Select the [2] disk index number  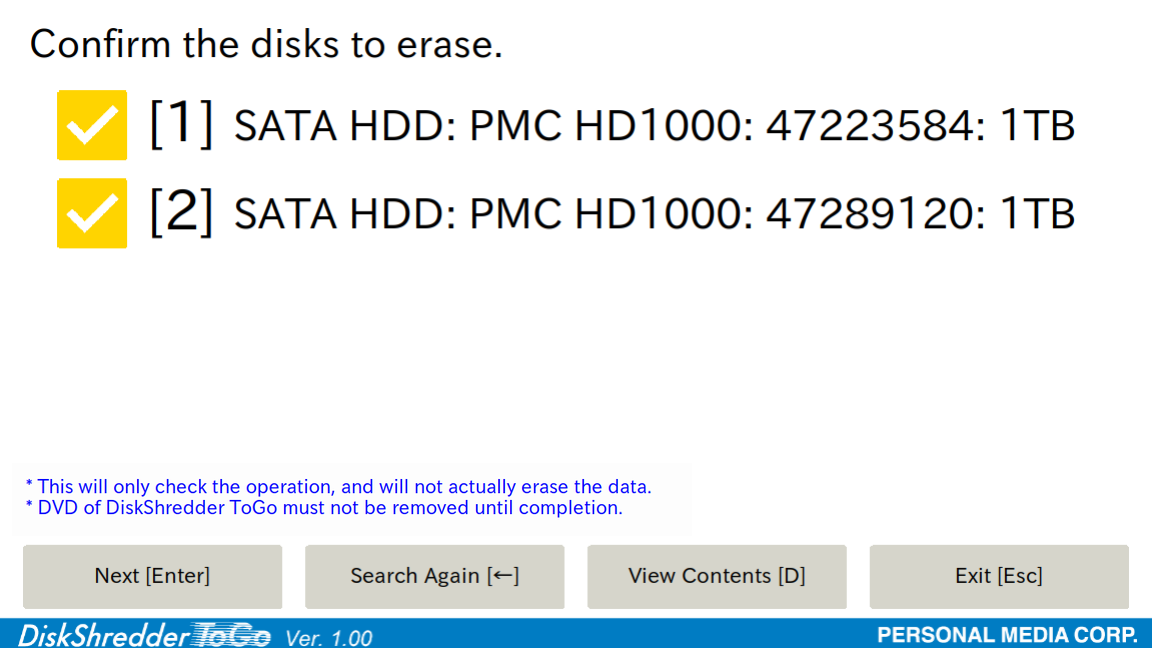(181, 212)
